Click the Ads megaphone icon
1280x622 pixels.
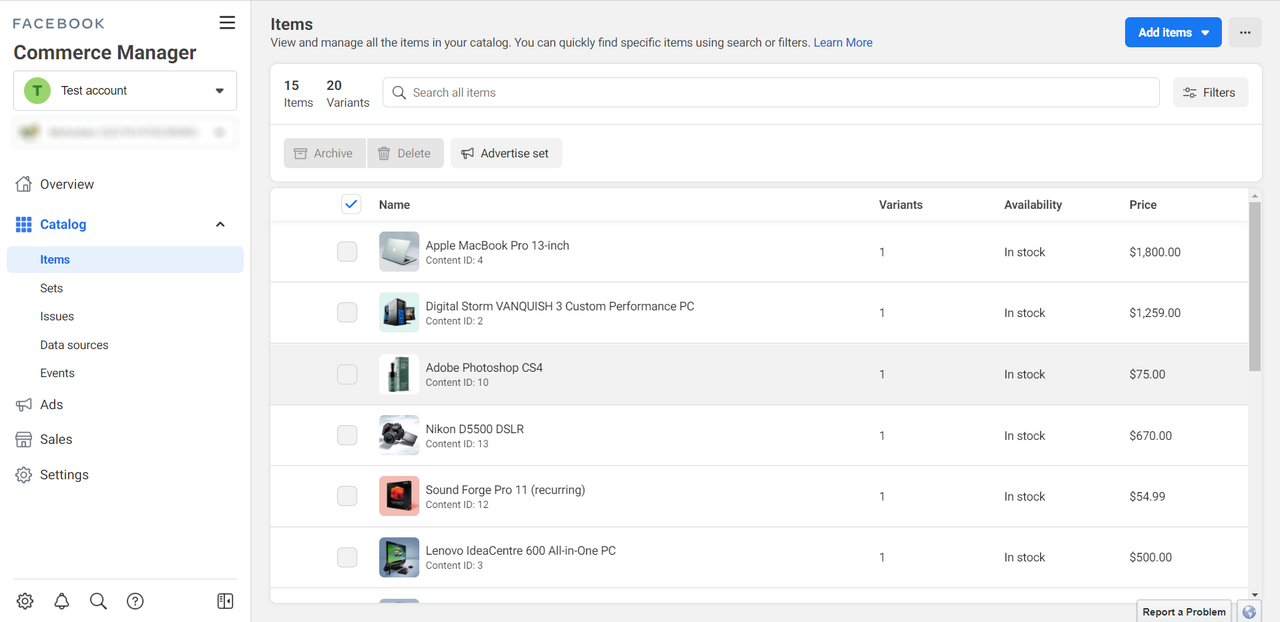click(24, 405)
